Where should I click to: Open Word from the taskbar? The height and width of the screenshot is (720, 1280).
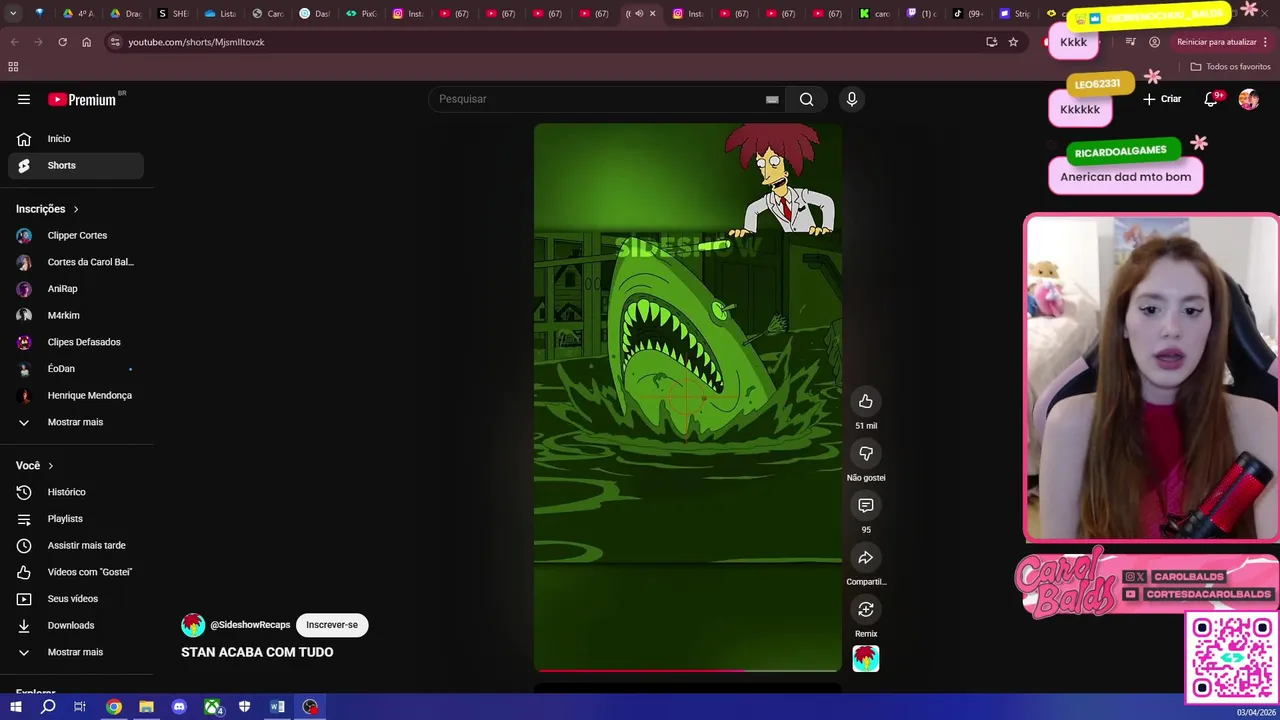click(x=277, y=707)
